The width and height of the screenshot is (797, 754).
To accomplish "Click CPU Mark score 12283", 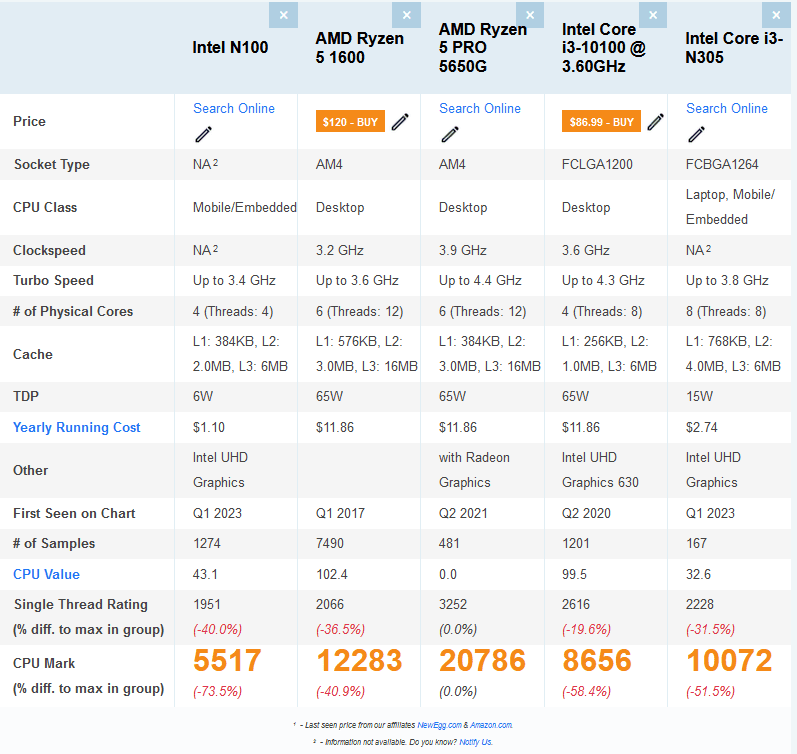I will pyautogui.click(x=359, y=661).
